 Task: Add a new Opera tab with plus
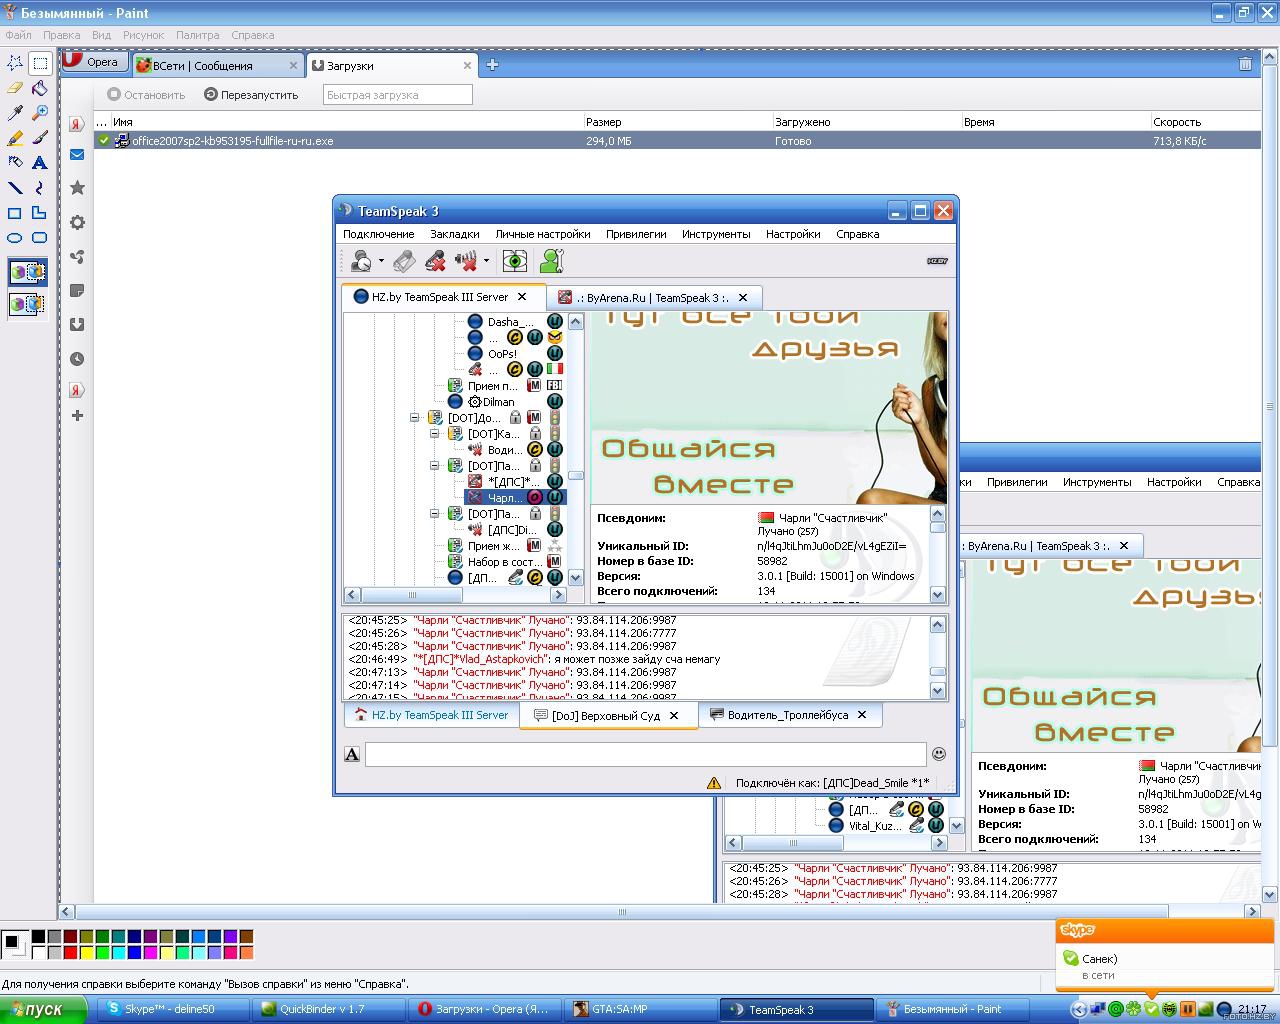492,65
